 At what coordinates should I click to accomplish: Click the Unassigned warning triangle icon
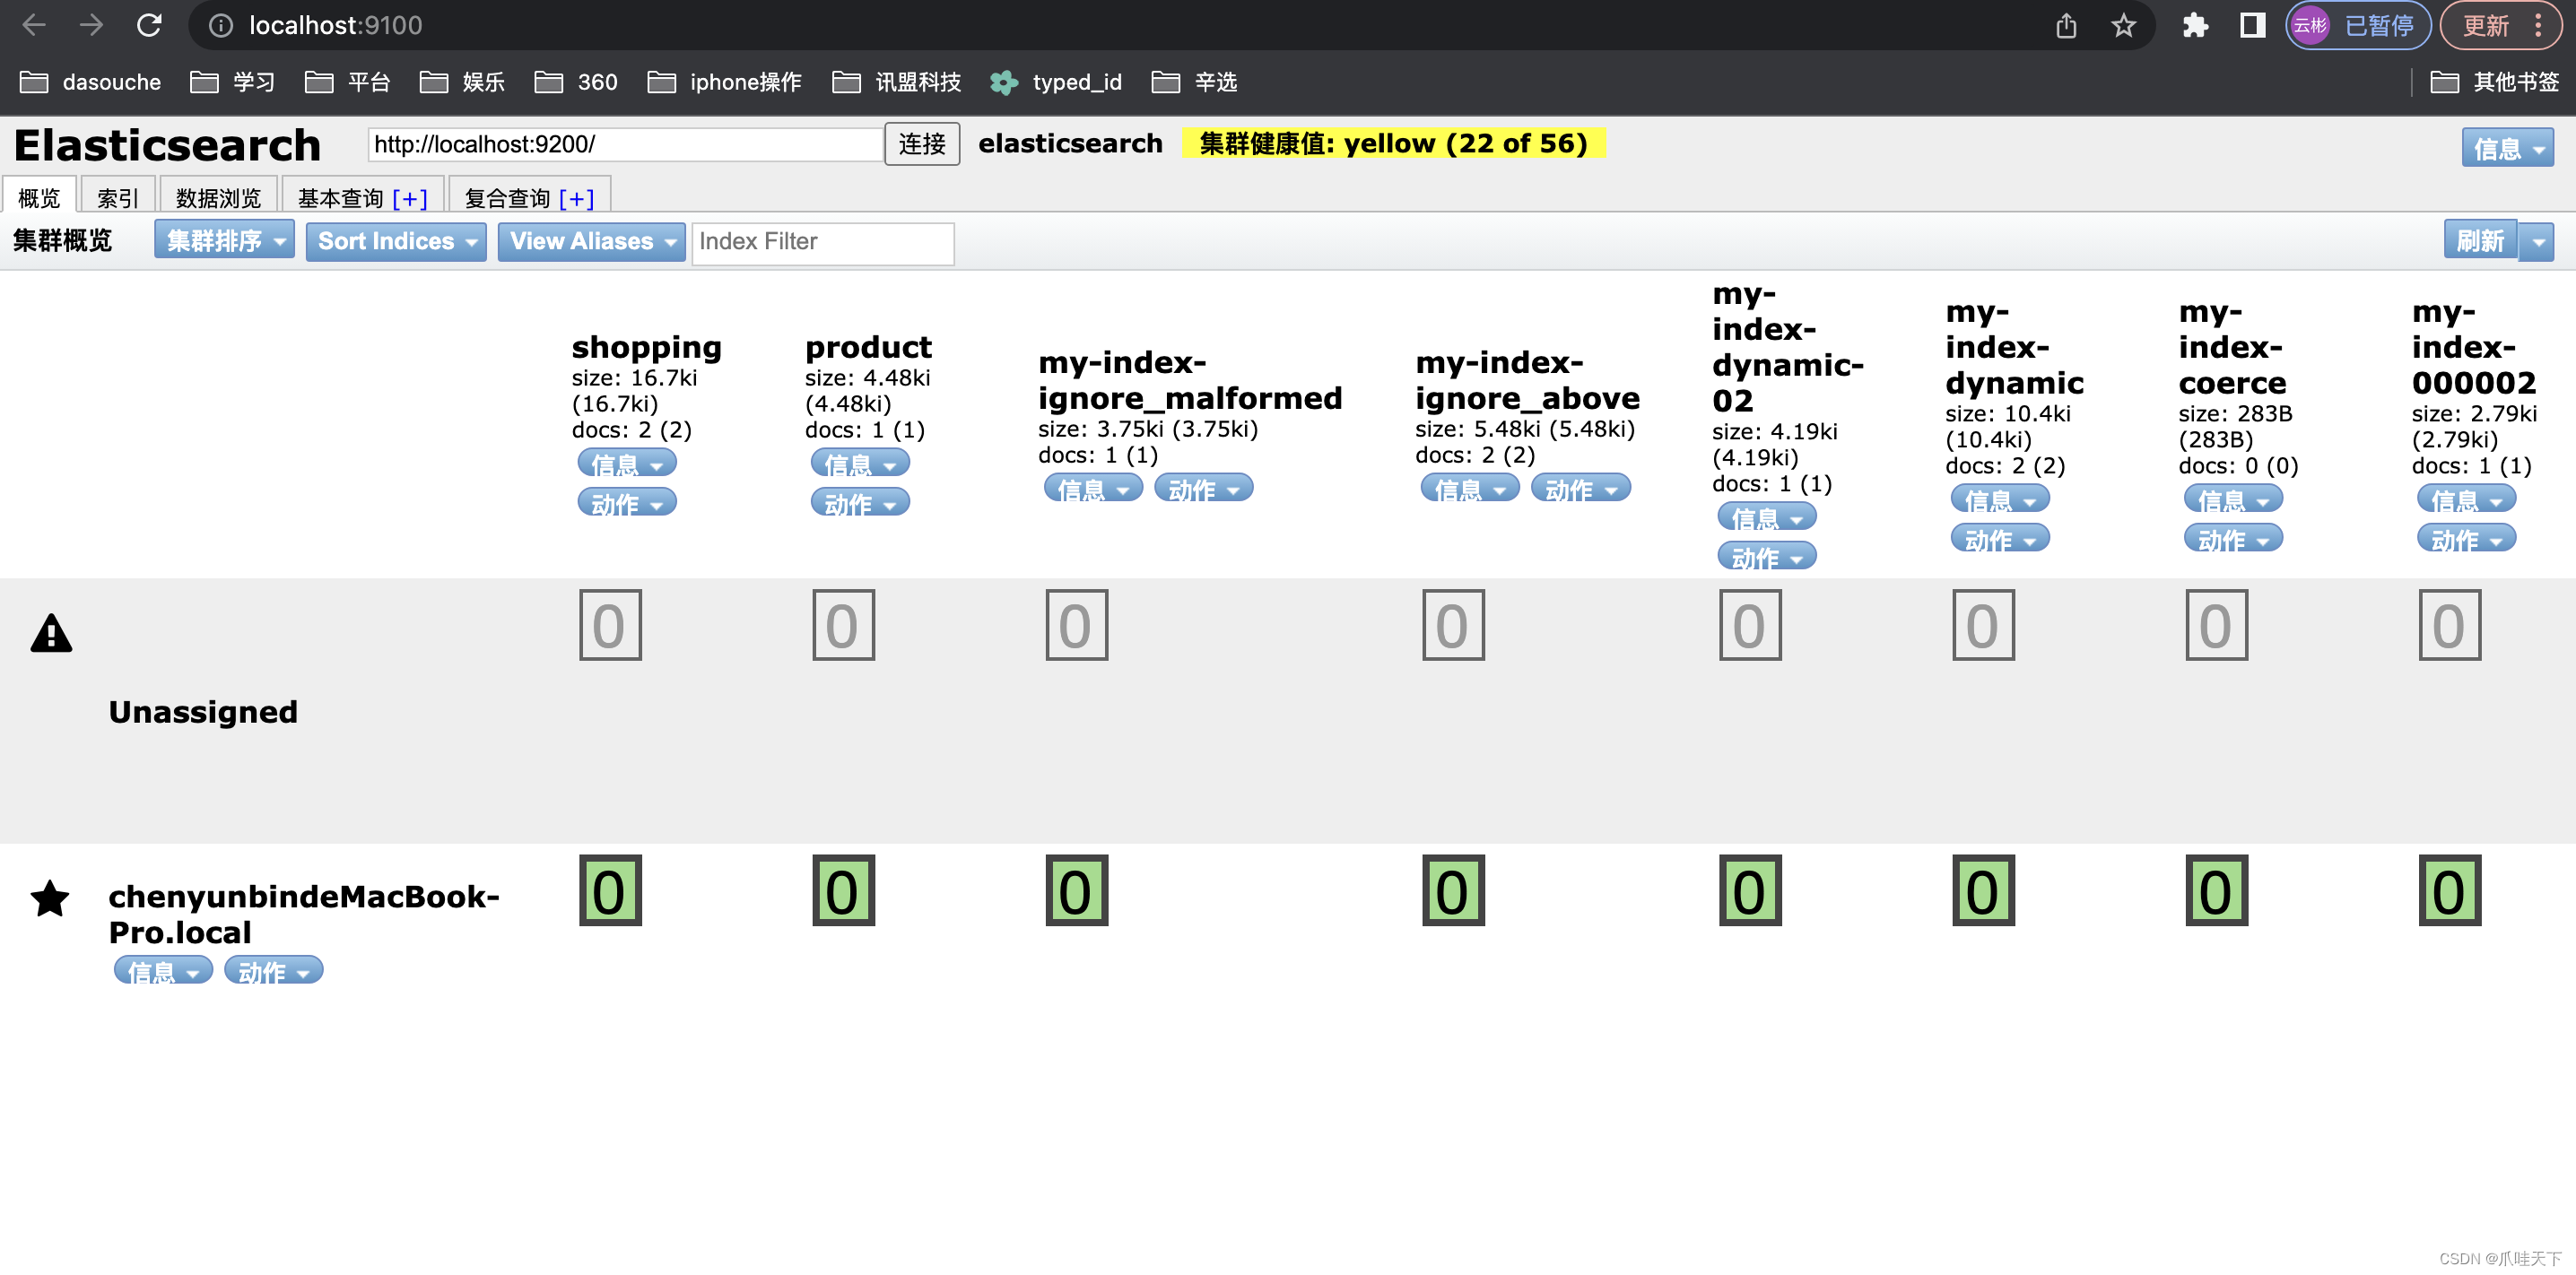[51, 634]
